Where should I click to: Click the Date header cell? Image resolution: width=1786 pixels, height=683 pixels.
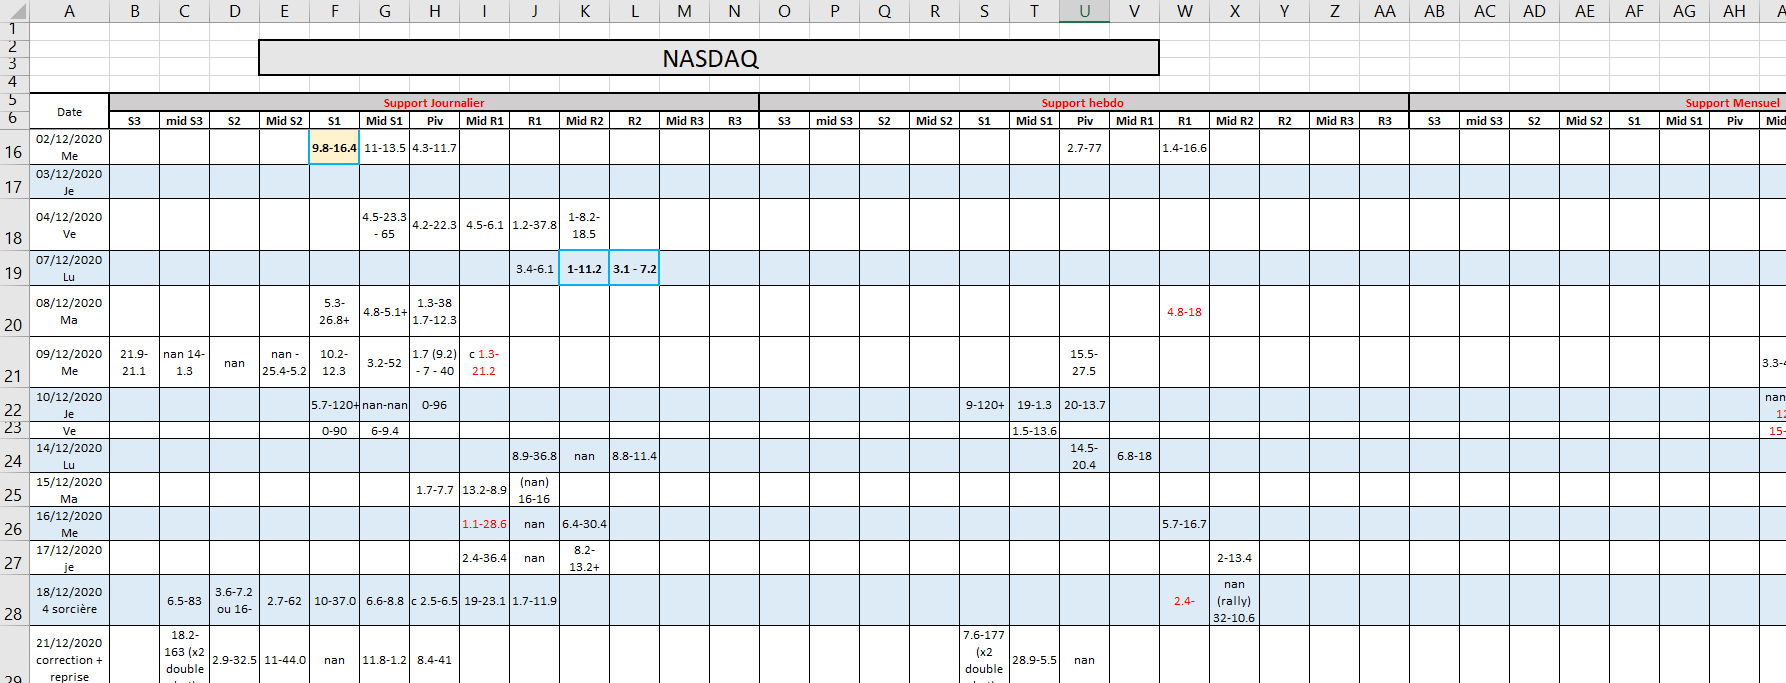pos(69,112)
